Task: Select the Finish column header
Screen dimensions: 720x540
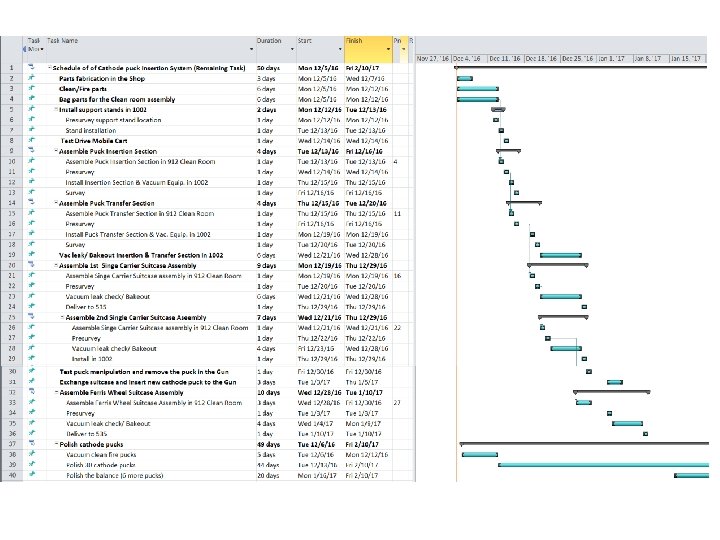Action: pos(368,49)
